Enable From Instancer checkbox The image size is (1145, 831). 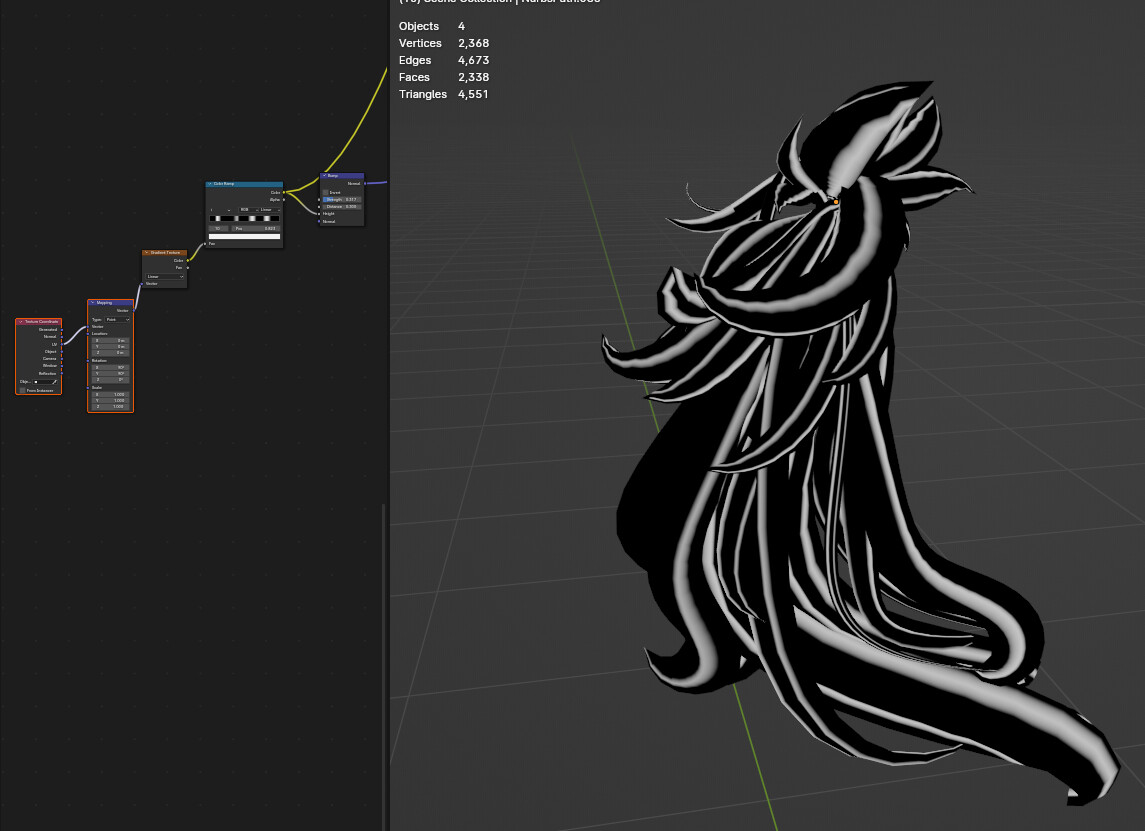[23, 390]
